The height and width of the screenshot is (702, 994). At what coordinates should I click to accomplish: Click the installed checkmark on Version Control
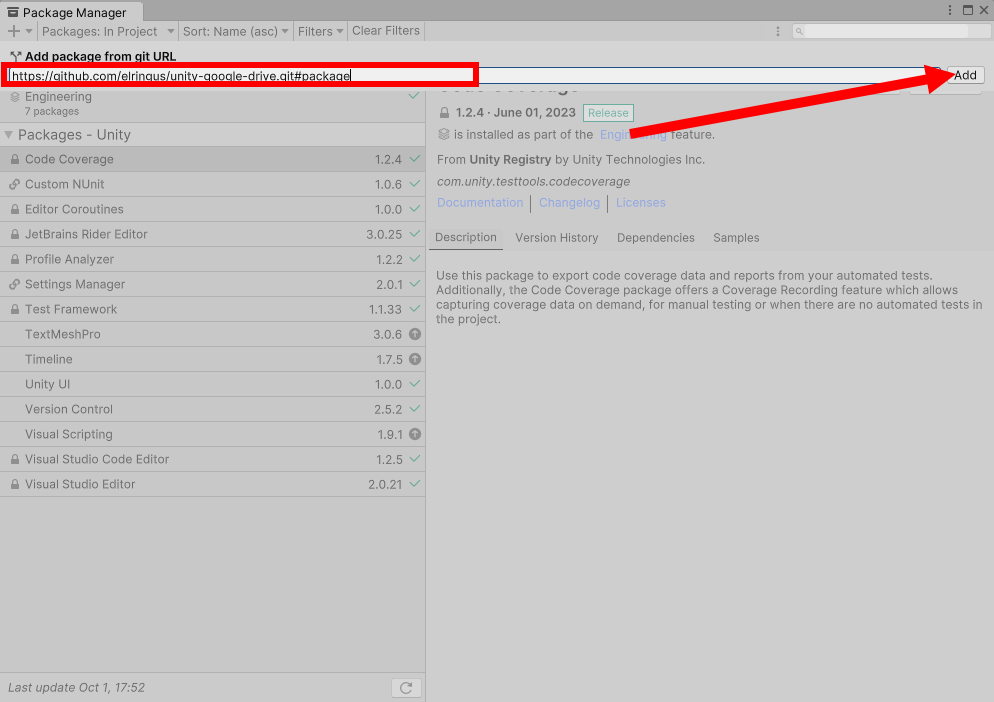pyautogui.click(x=415, y=408)
